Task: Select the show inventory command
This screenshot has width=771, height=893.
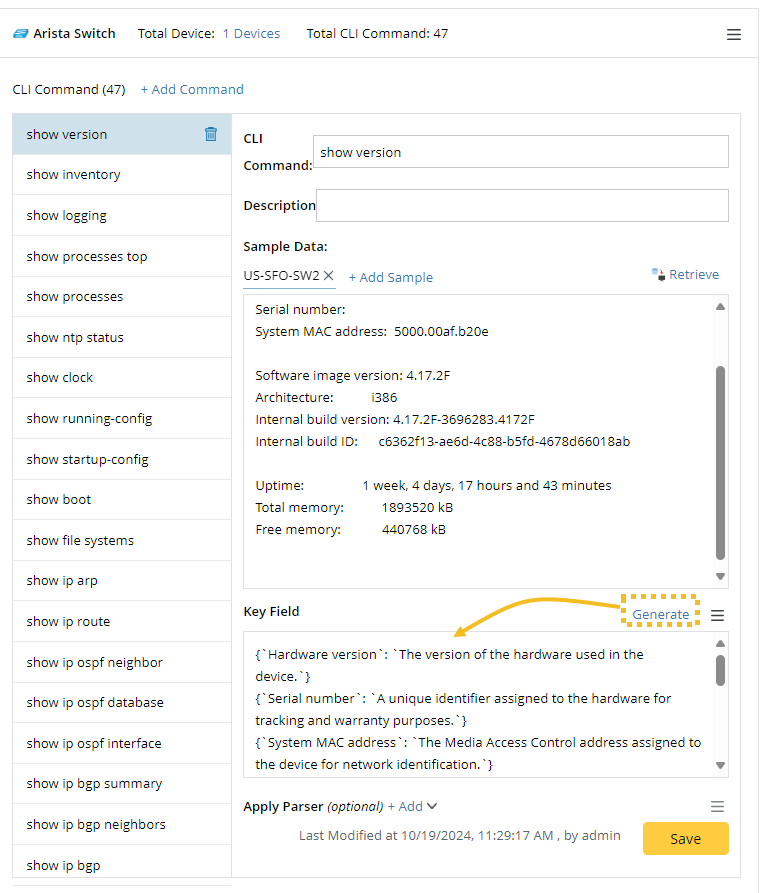Action: coord(73,174)
